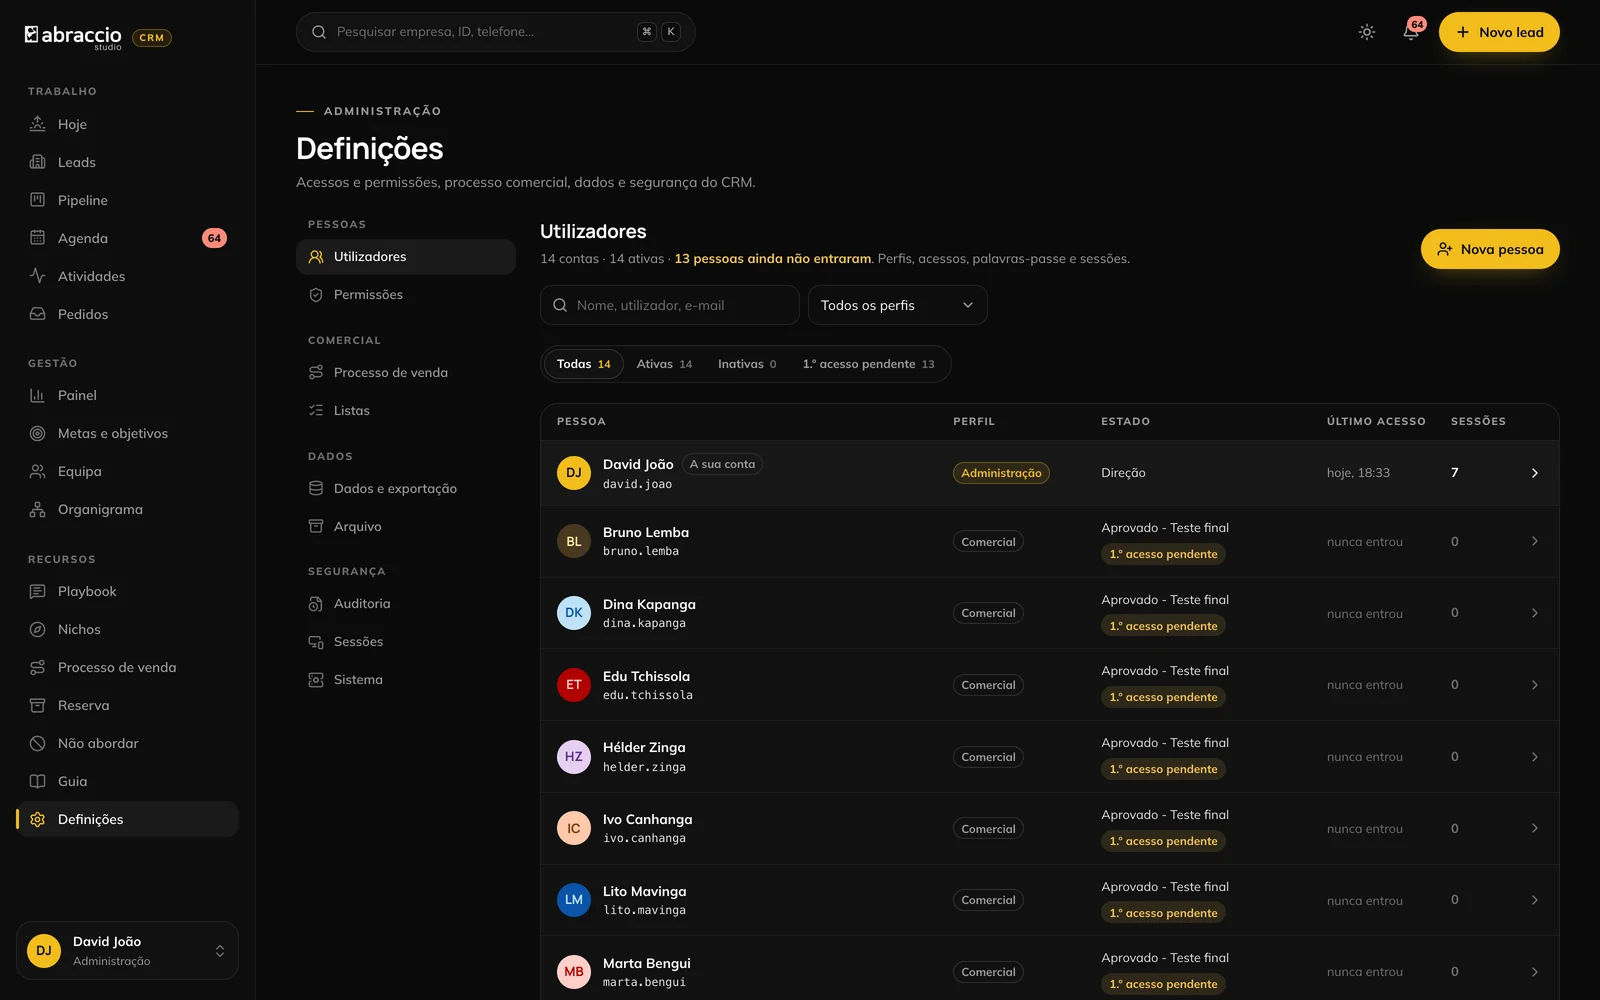Open Hoje in the sidebar
1600x1000 pixels.
[x=127, y=124]
